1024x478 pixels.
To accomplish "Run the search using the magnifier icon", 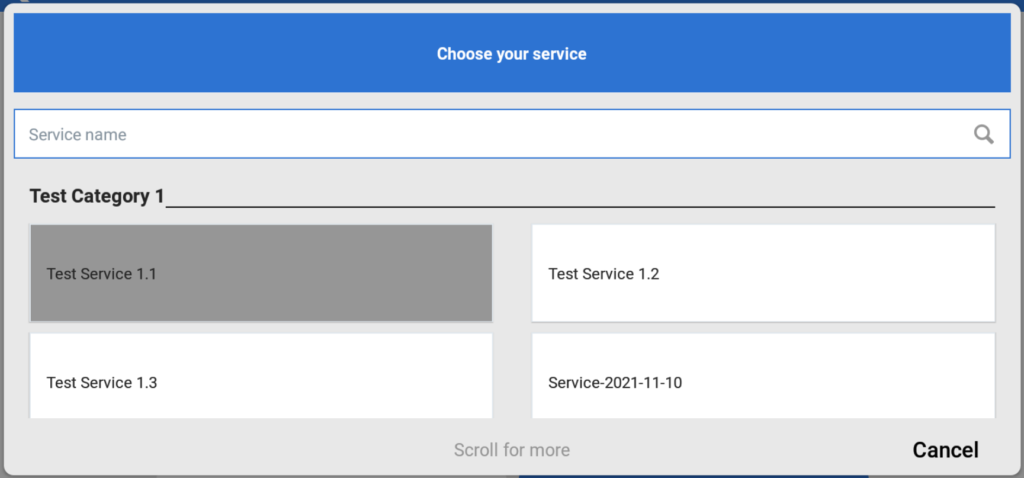I will click(x=984, y=135).
